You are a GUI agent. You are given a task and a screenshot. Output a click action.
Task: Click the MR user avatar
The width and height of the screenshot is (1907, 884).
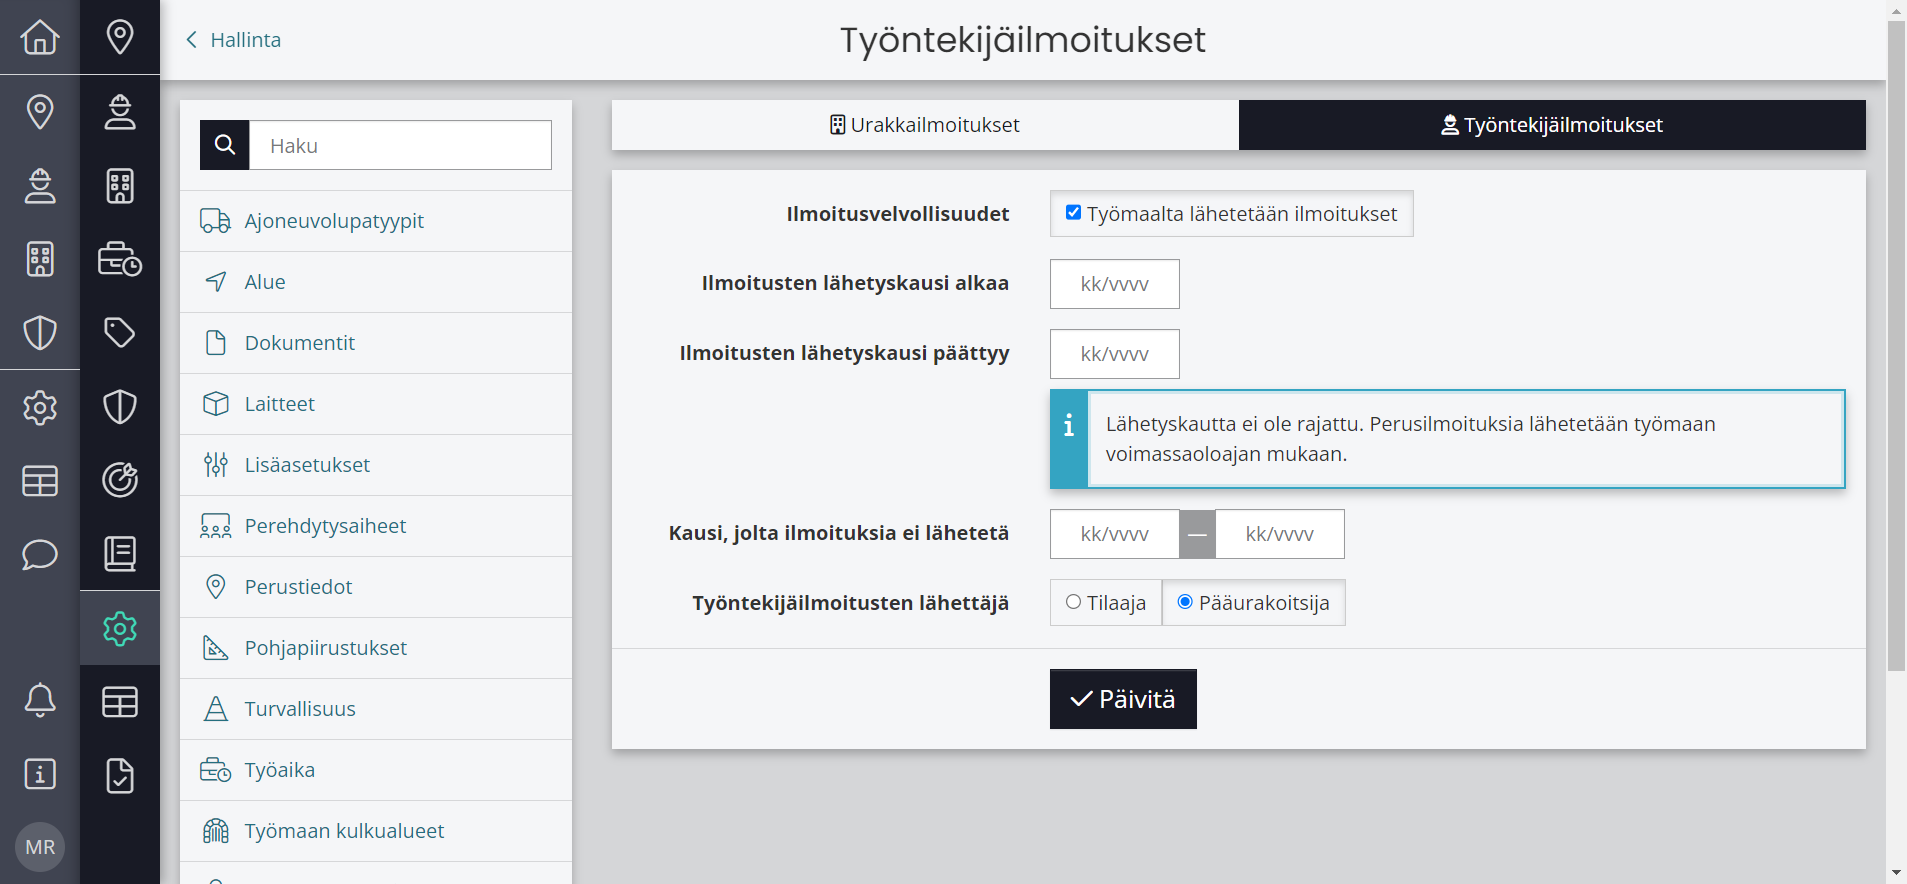coord(40,847)
